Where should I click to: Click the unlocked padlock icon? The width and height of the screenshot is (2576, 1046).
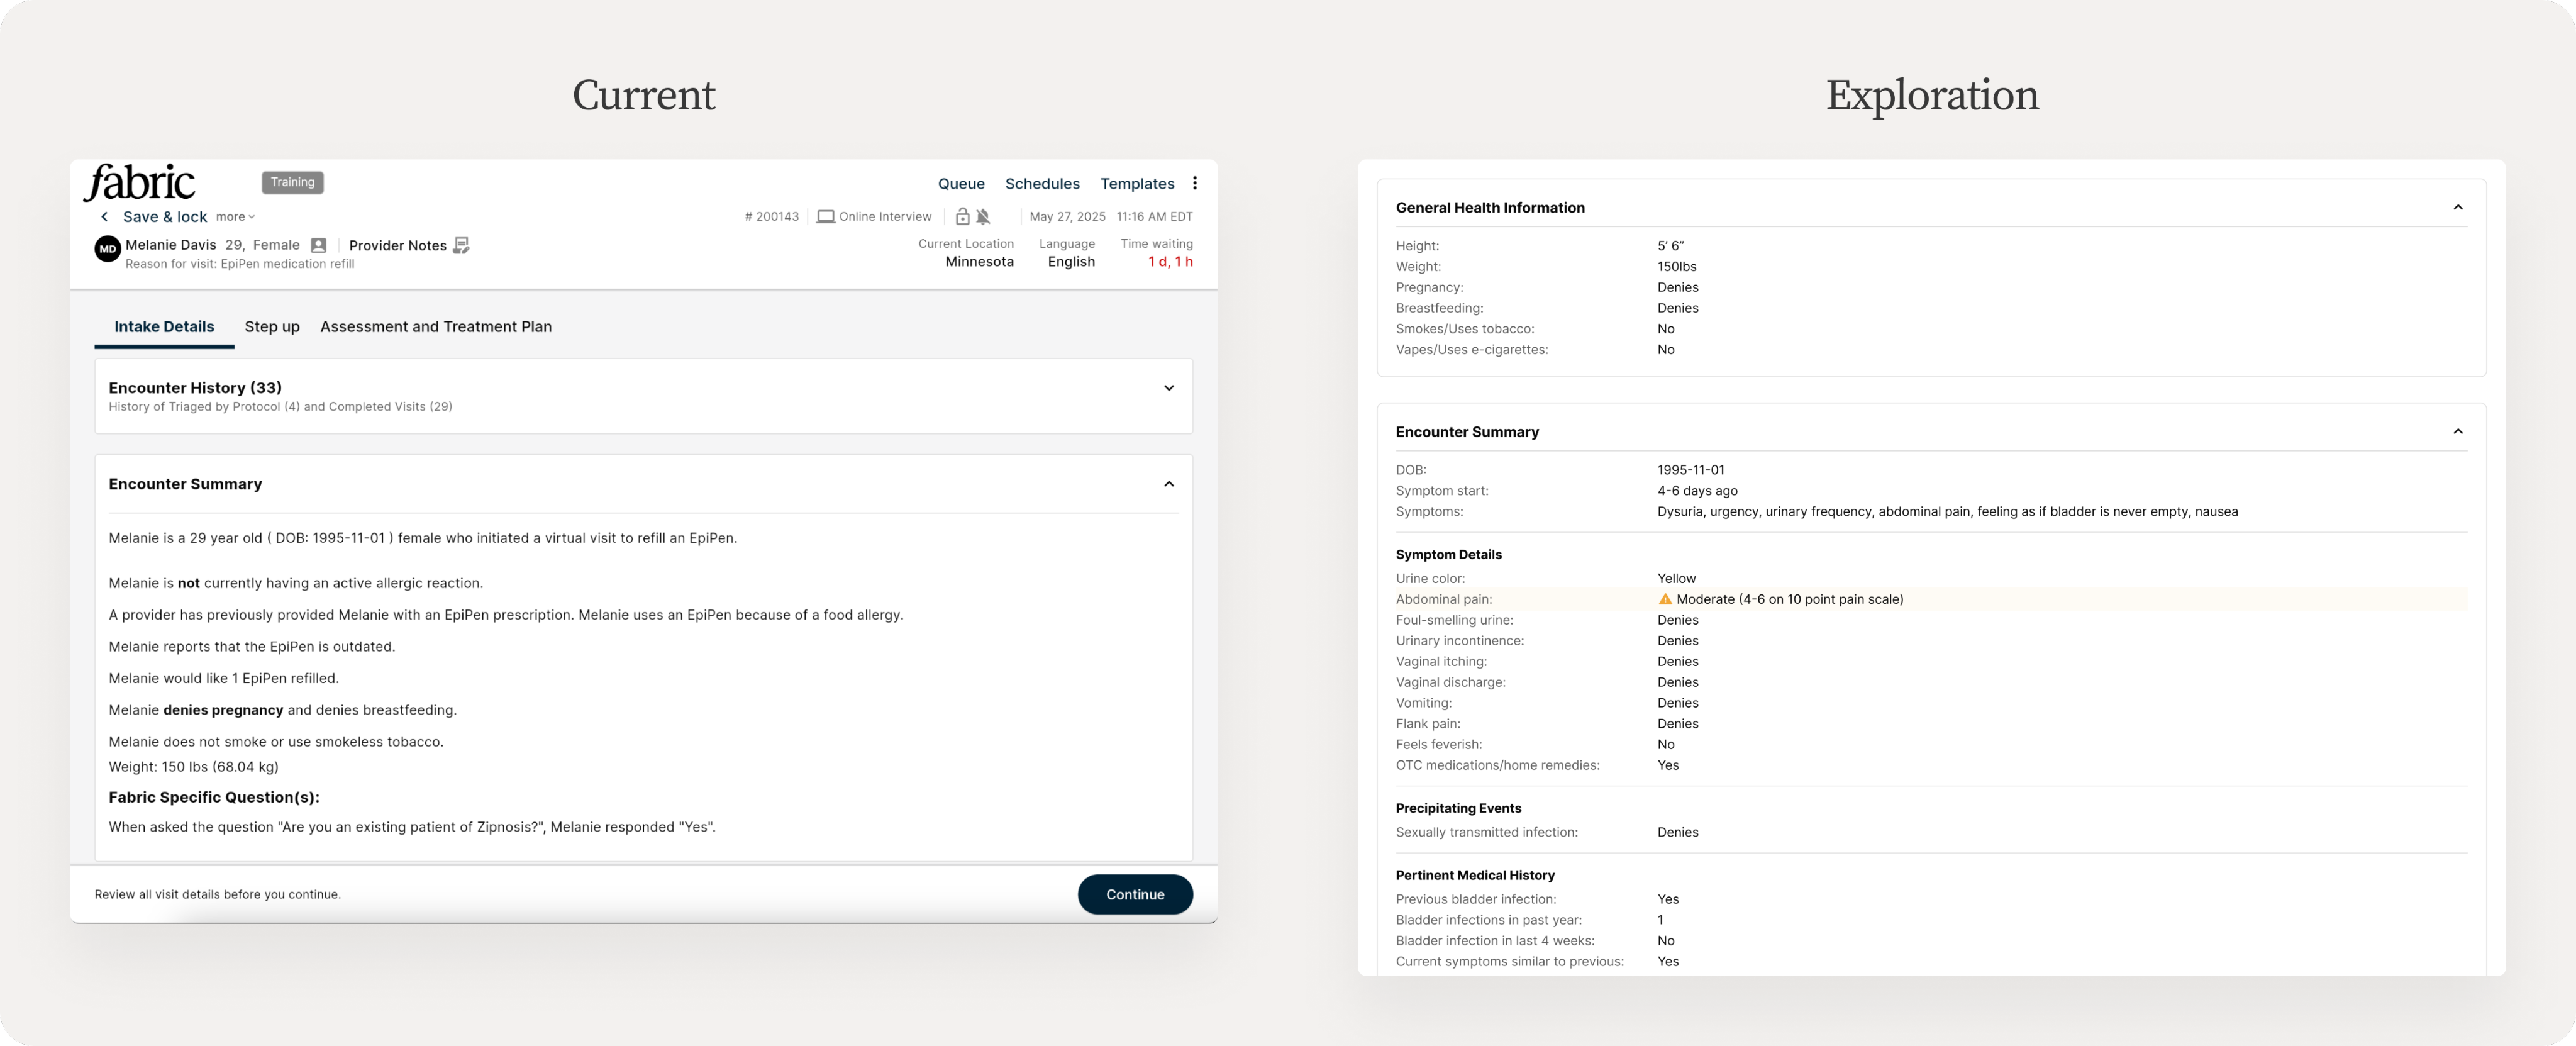click(962, 217)
